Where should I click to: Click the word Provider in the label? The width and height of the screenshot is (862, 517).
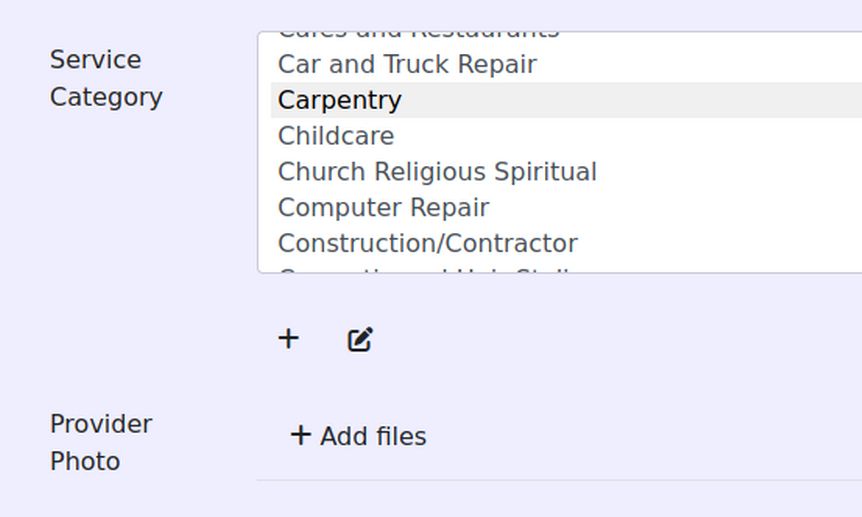click(x=101, y=424)
